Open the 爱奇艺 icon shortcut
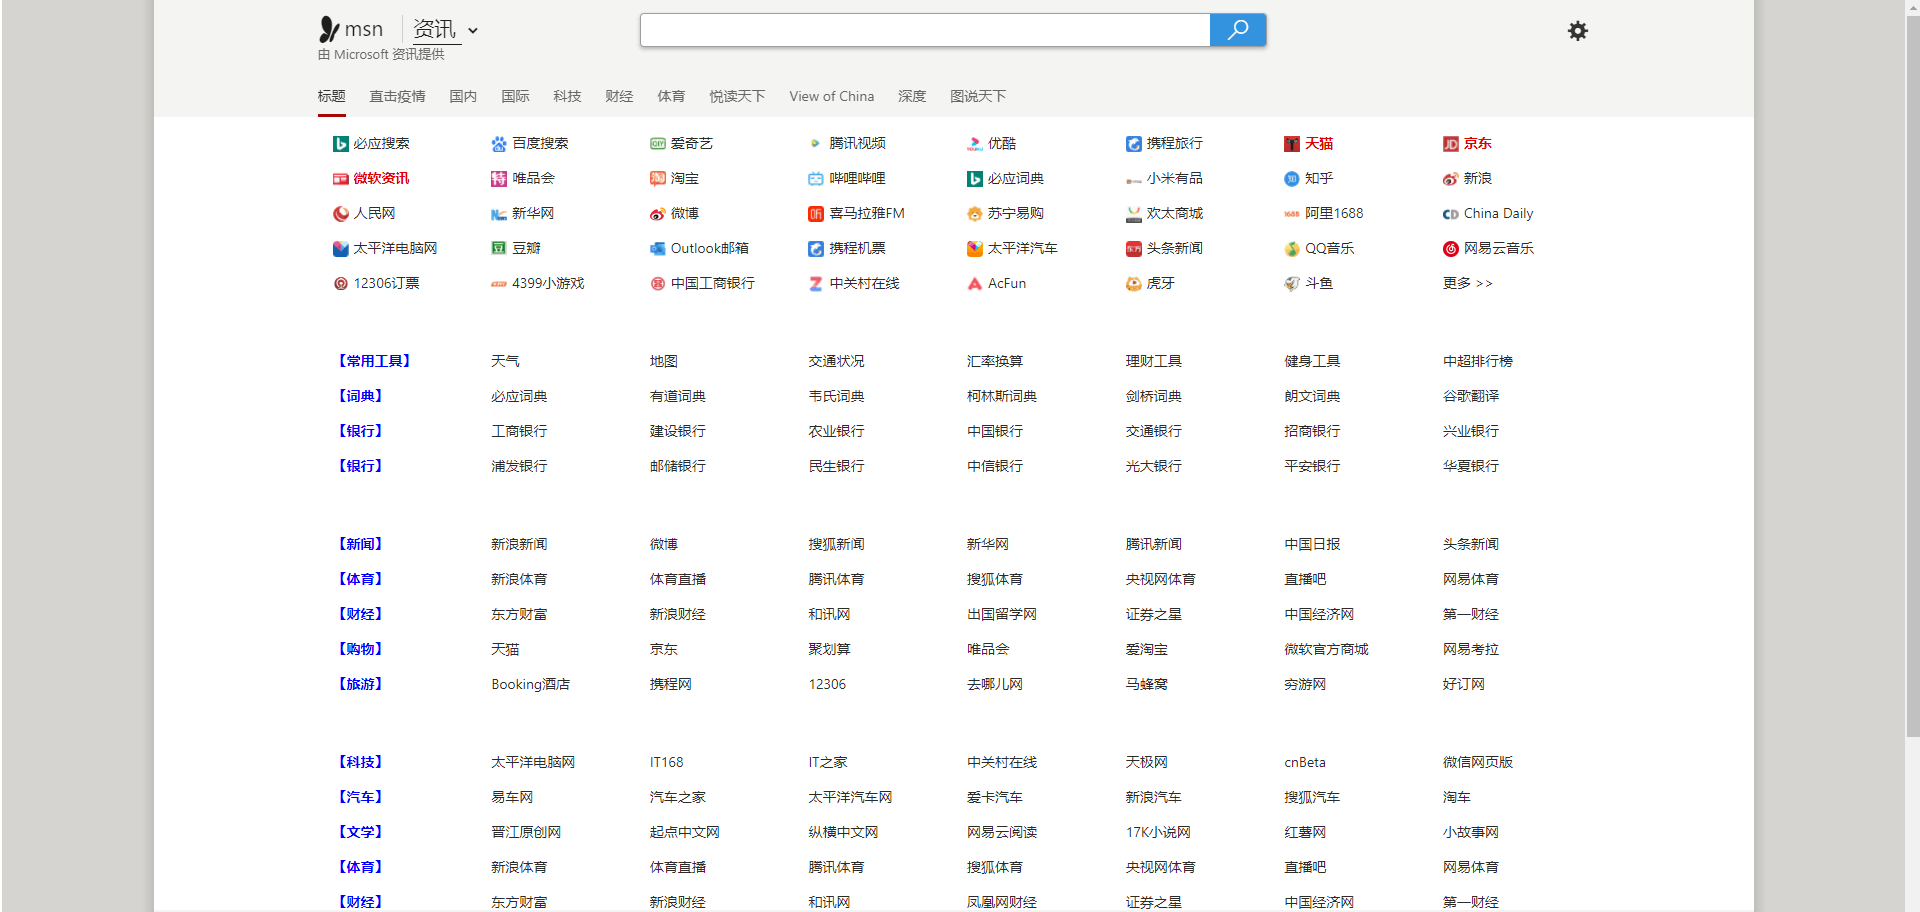Viewport: 1920px width, 912px height. [x=657, y=144]
